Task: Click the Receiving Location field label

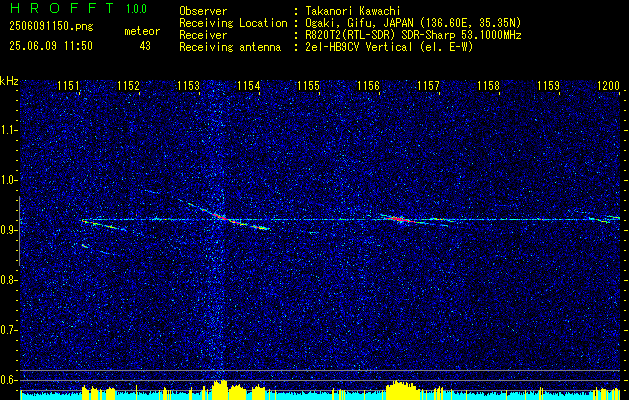Action: coord(233,23)
